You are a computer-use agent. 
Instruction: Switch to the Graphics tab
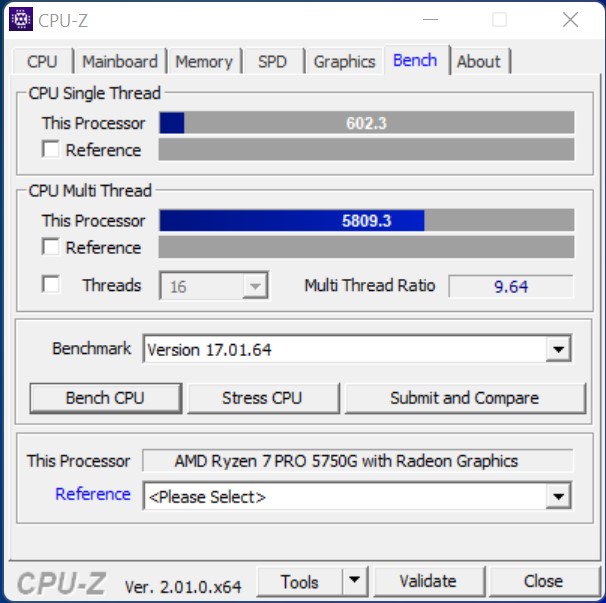(x=344, y=61)
